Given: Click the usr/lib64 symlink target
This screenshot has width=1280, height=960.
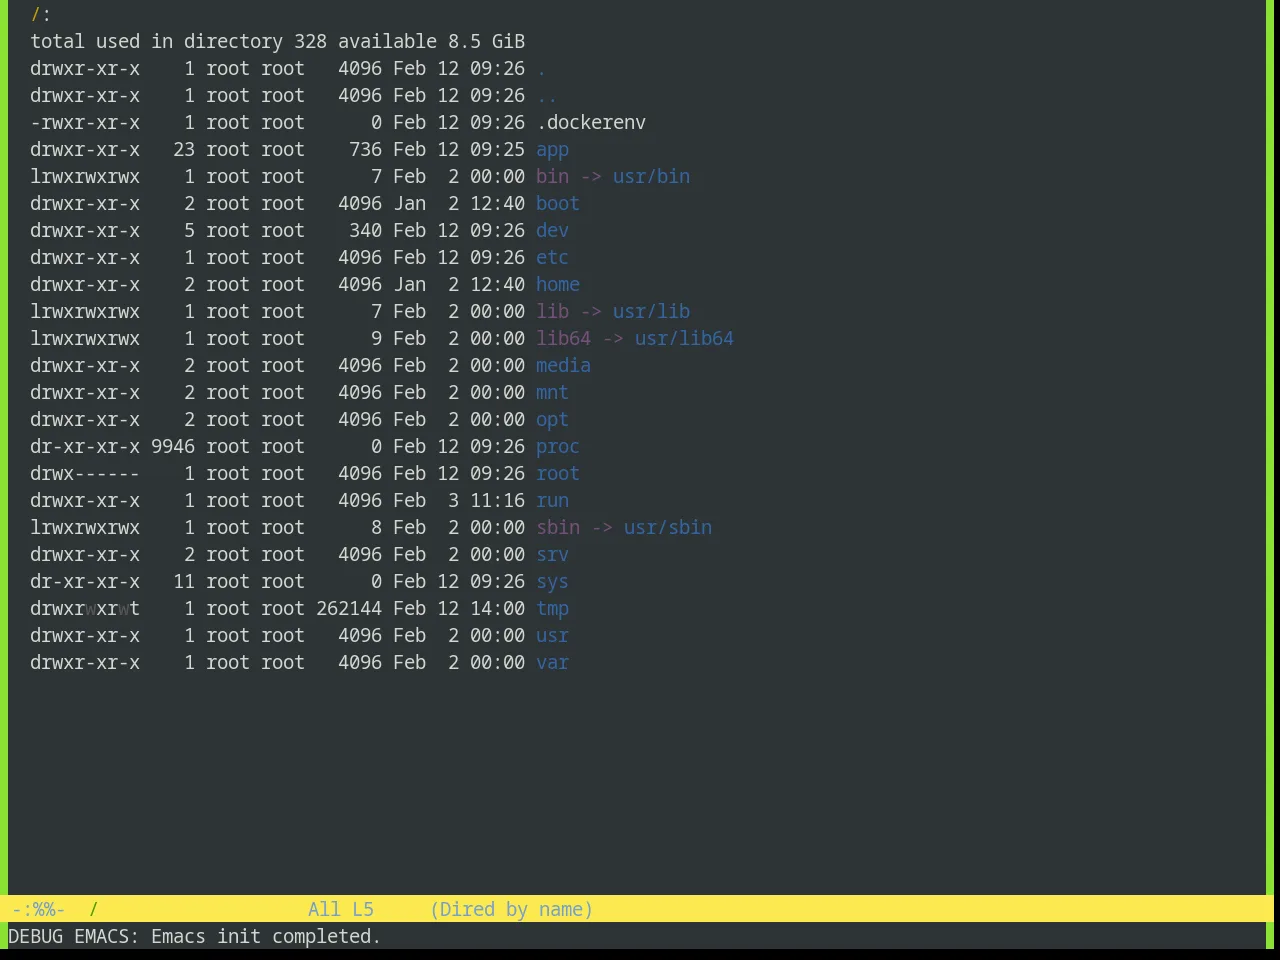Looking at the screenshot, I should click(684, 339).
